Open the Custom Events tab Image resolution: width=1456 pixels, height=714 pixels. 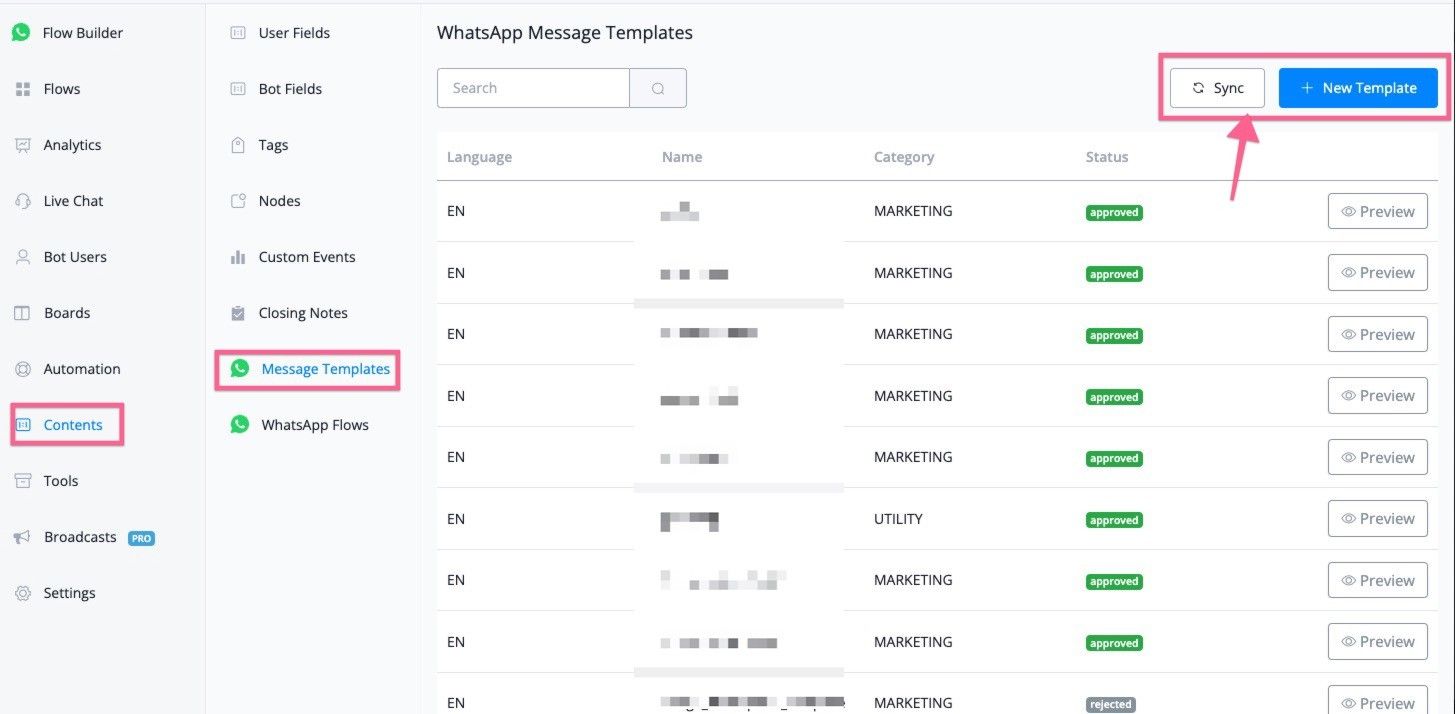tap(306, 257)
